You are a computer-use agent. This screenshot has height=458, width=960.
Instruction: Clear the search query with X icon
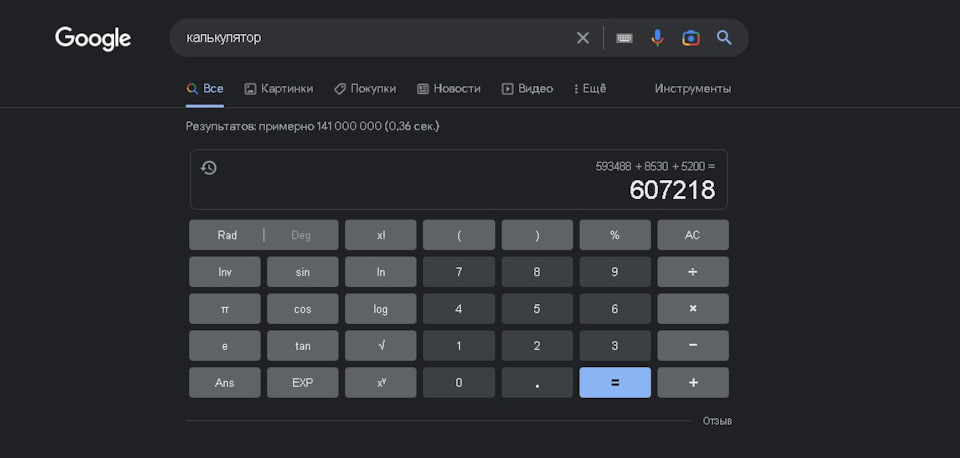click(583, 38)
